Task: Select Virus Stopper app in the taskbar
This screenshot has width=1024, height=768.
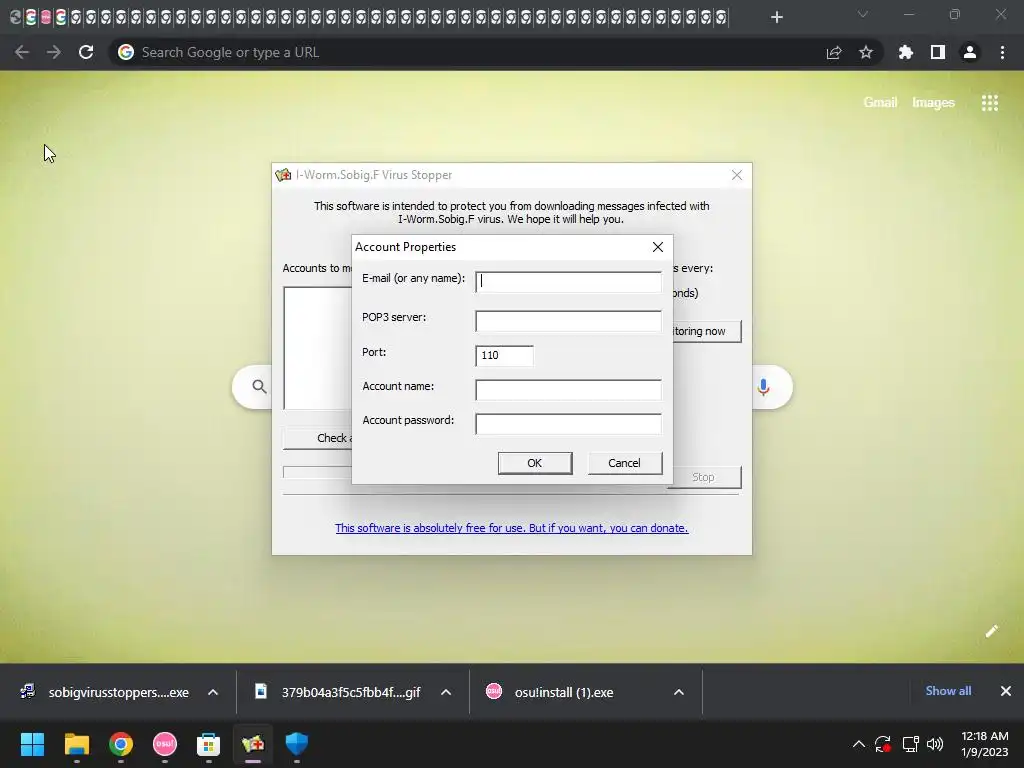Action: coord(253,744)
